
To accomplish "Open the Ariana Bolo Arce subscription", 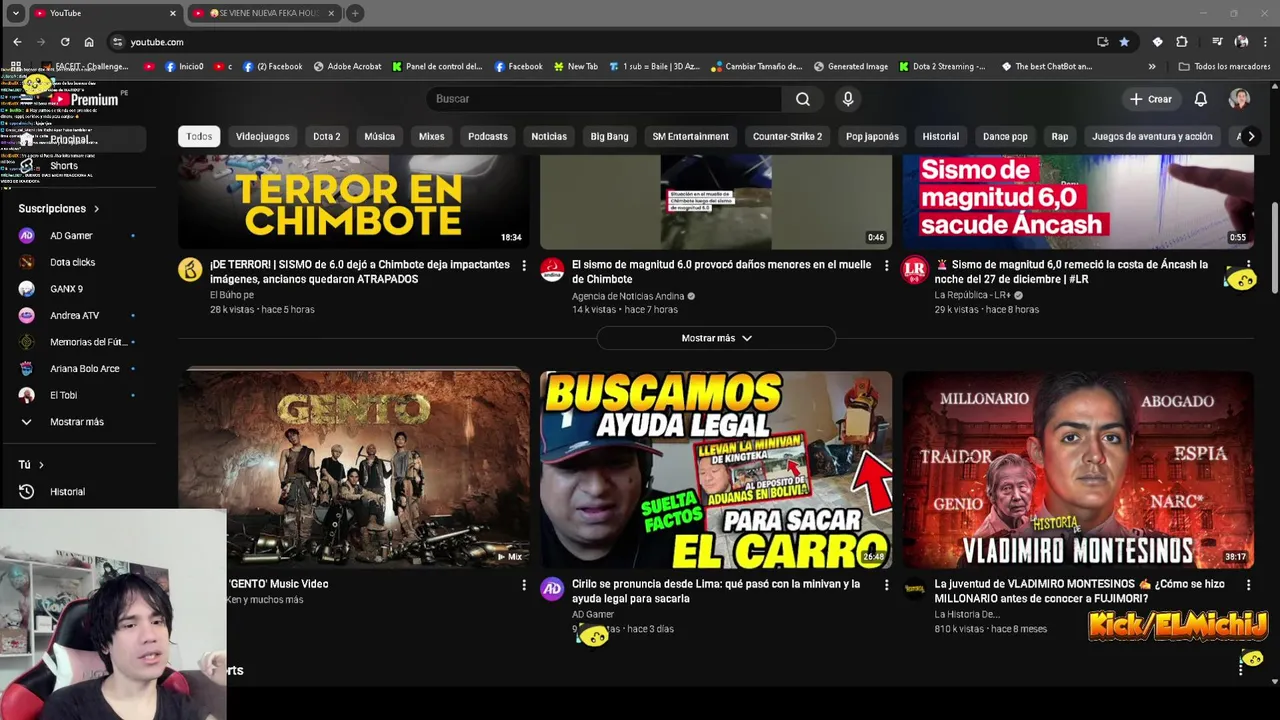I will point(78,369).
